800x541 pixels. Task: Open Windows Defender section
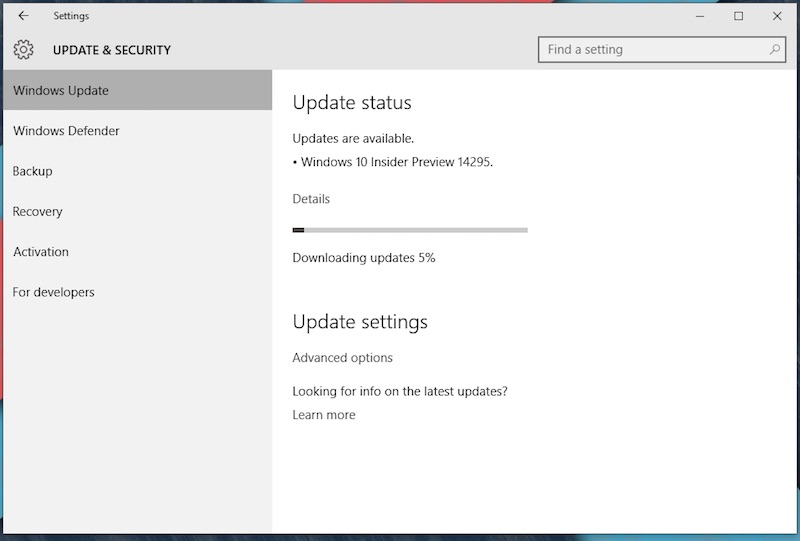click(138, 131)
